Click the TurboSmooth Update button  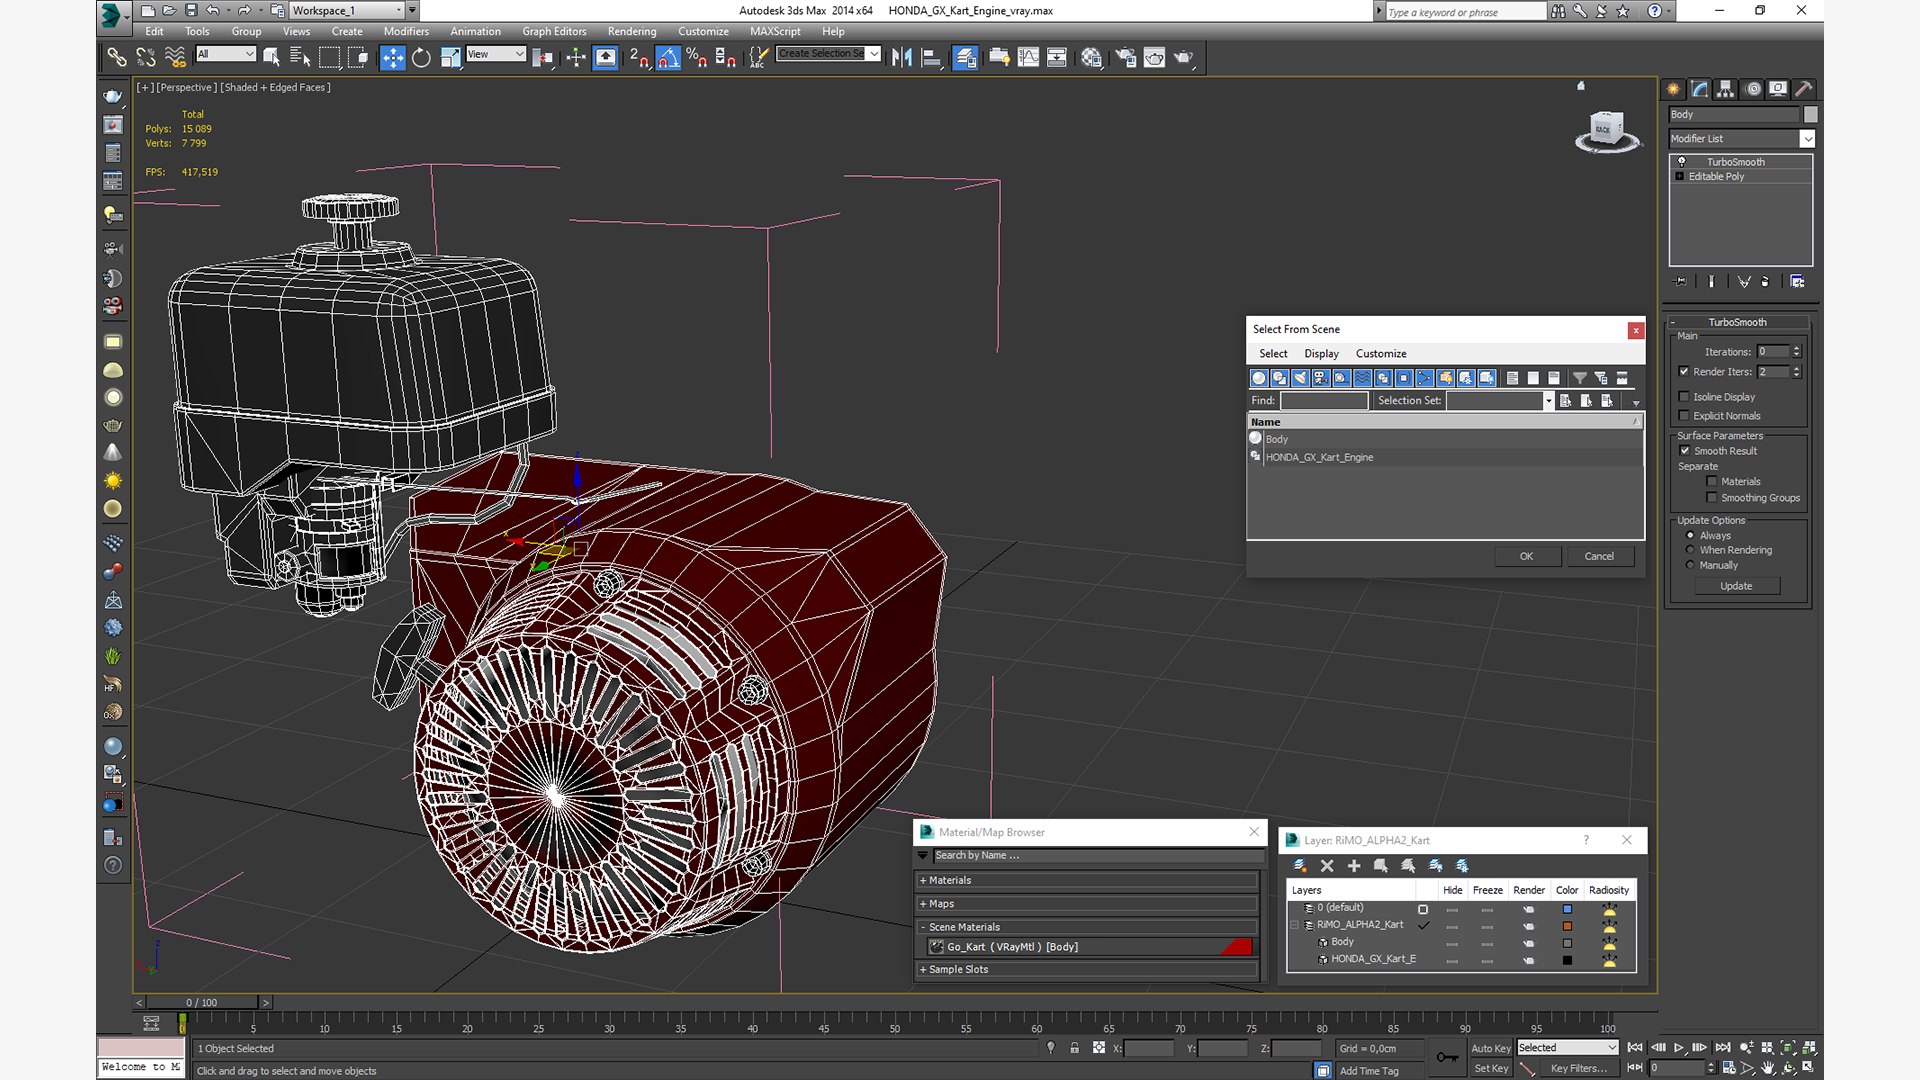pos(1736,586)
